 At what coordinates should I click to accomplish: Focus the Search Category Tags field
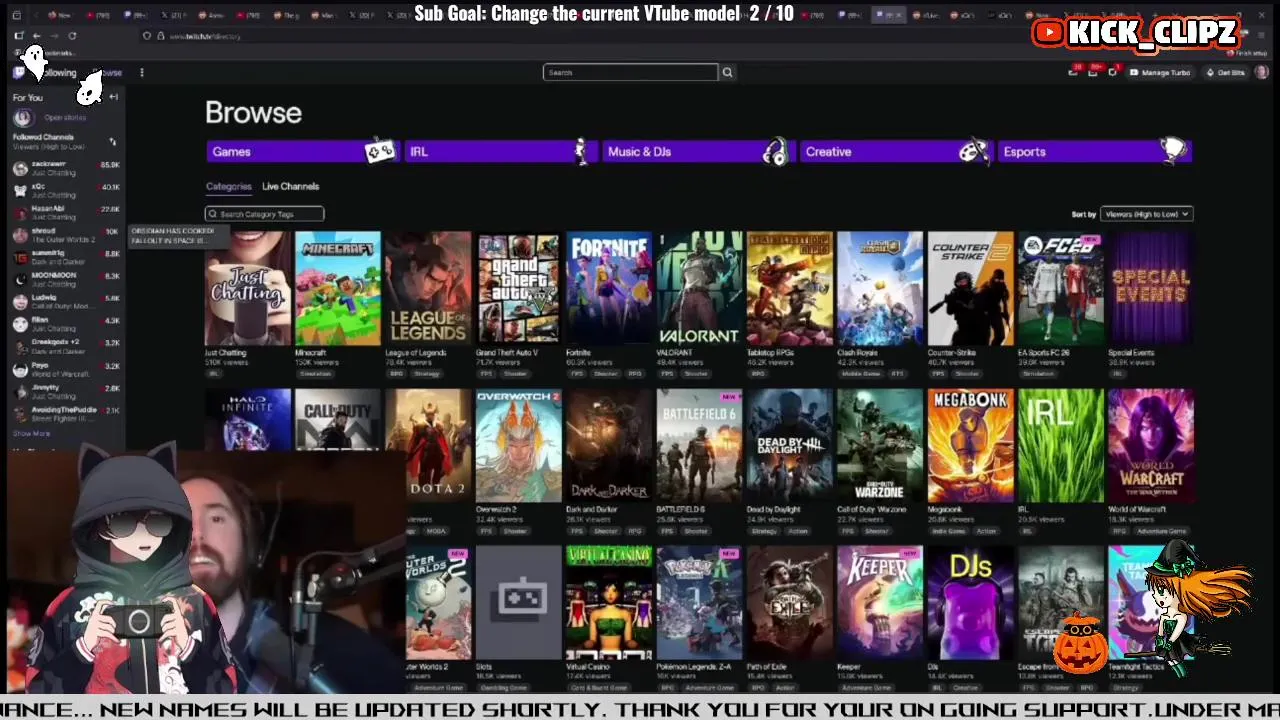(x=265, y=214)
